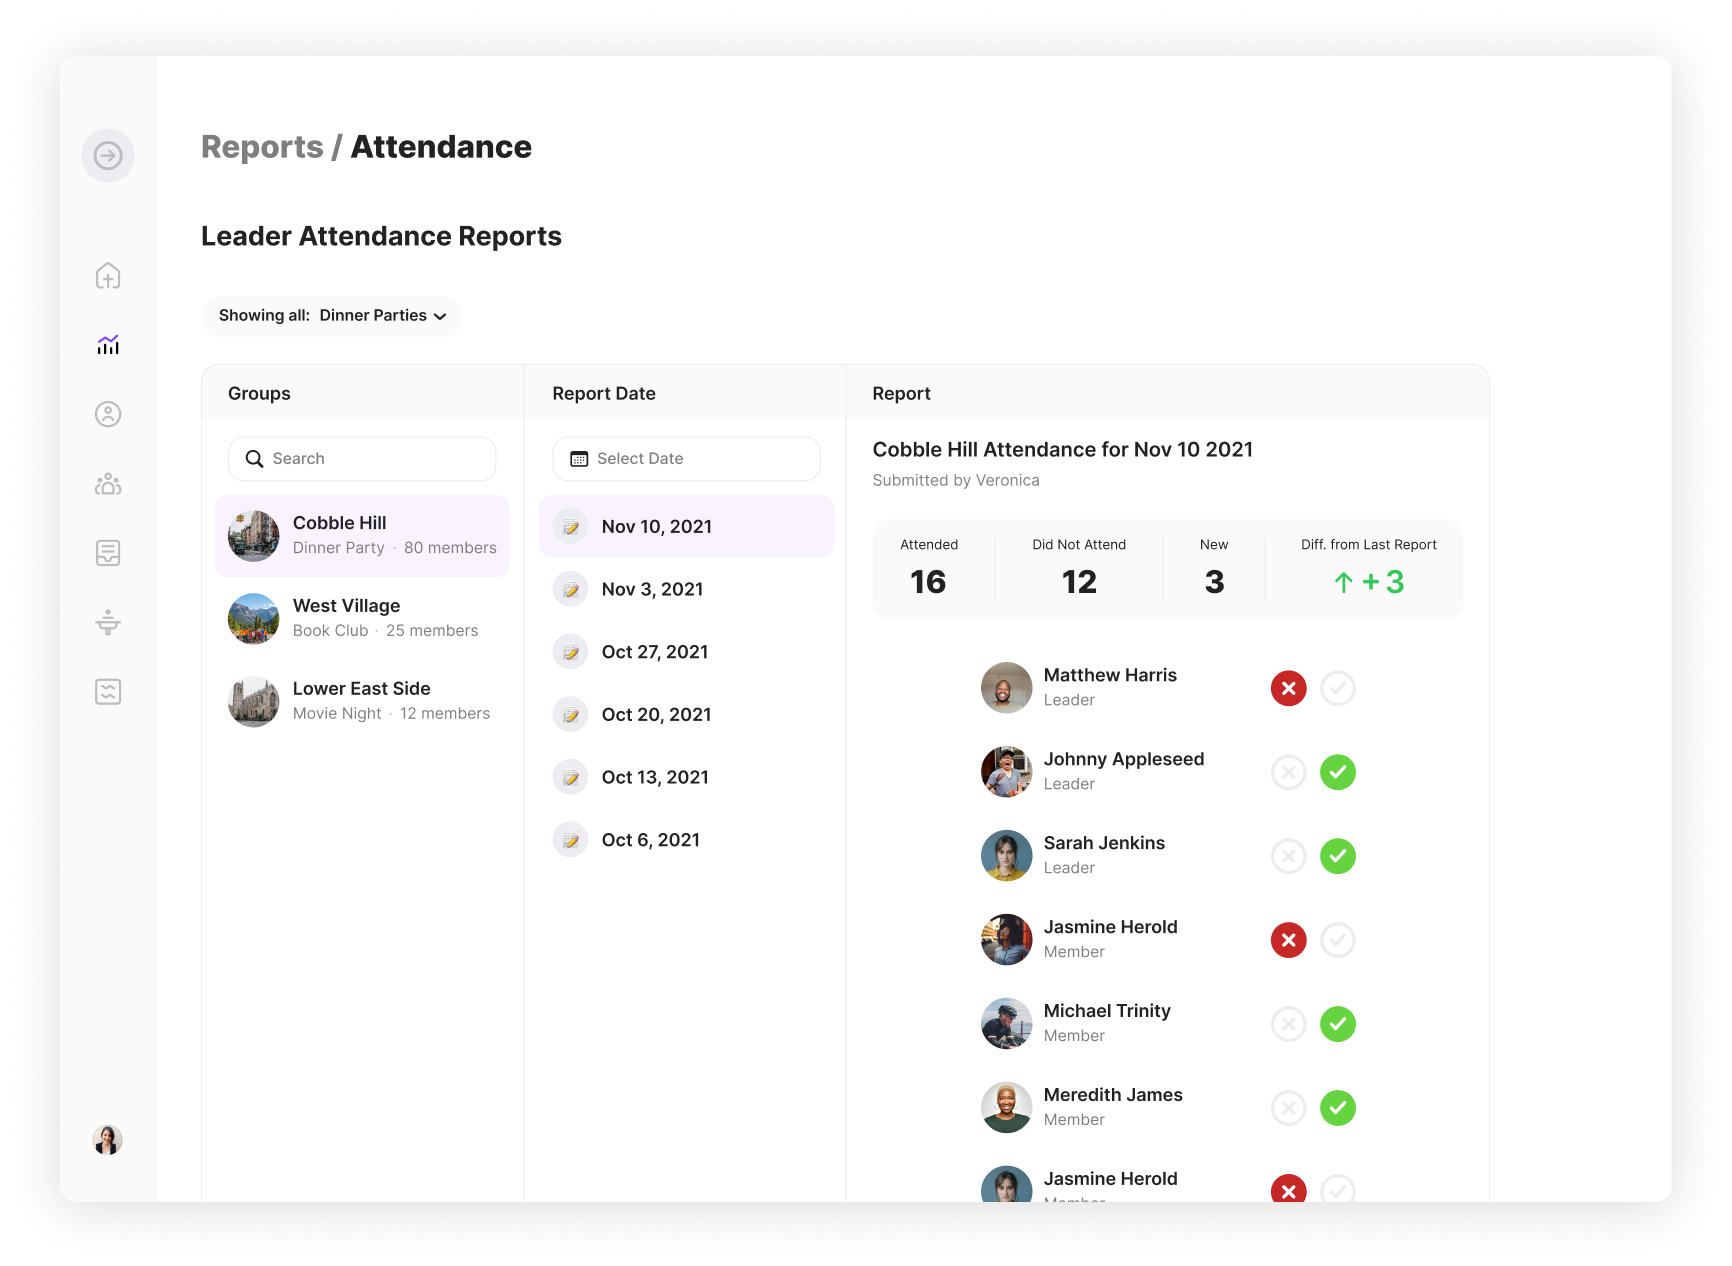Click the Reports breadcrumb link

(262, 146)
